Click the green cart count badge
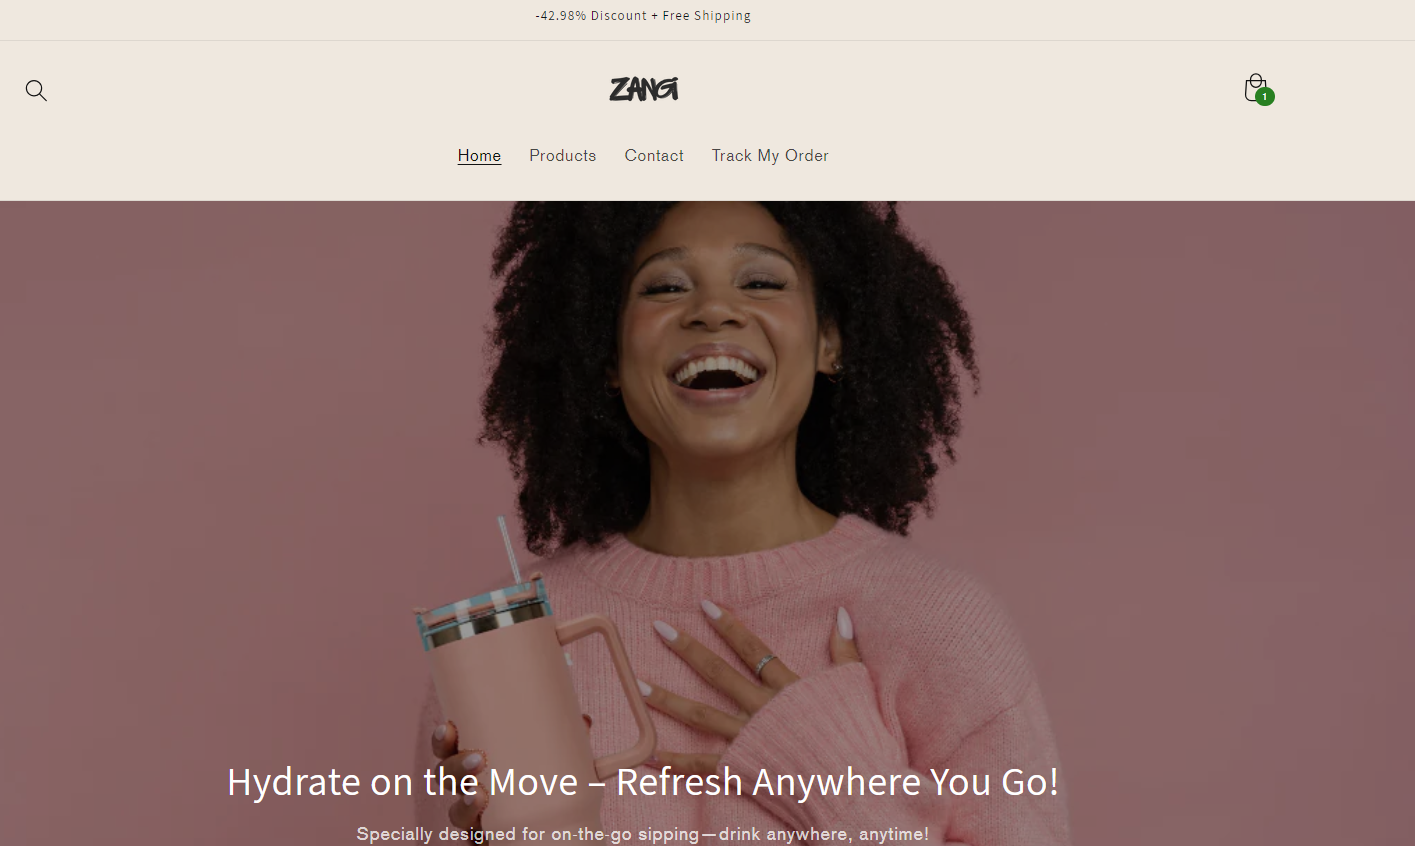The width and height of the screenshot is (1415, 846). pyautogui.click(x=1265, y=97)
